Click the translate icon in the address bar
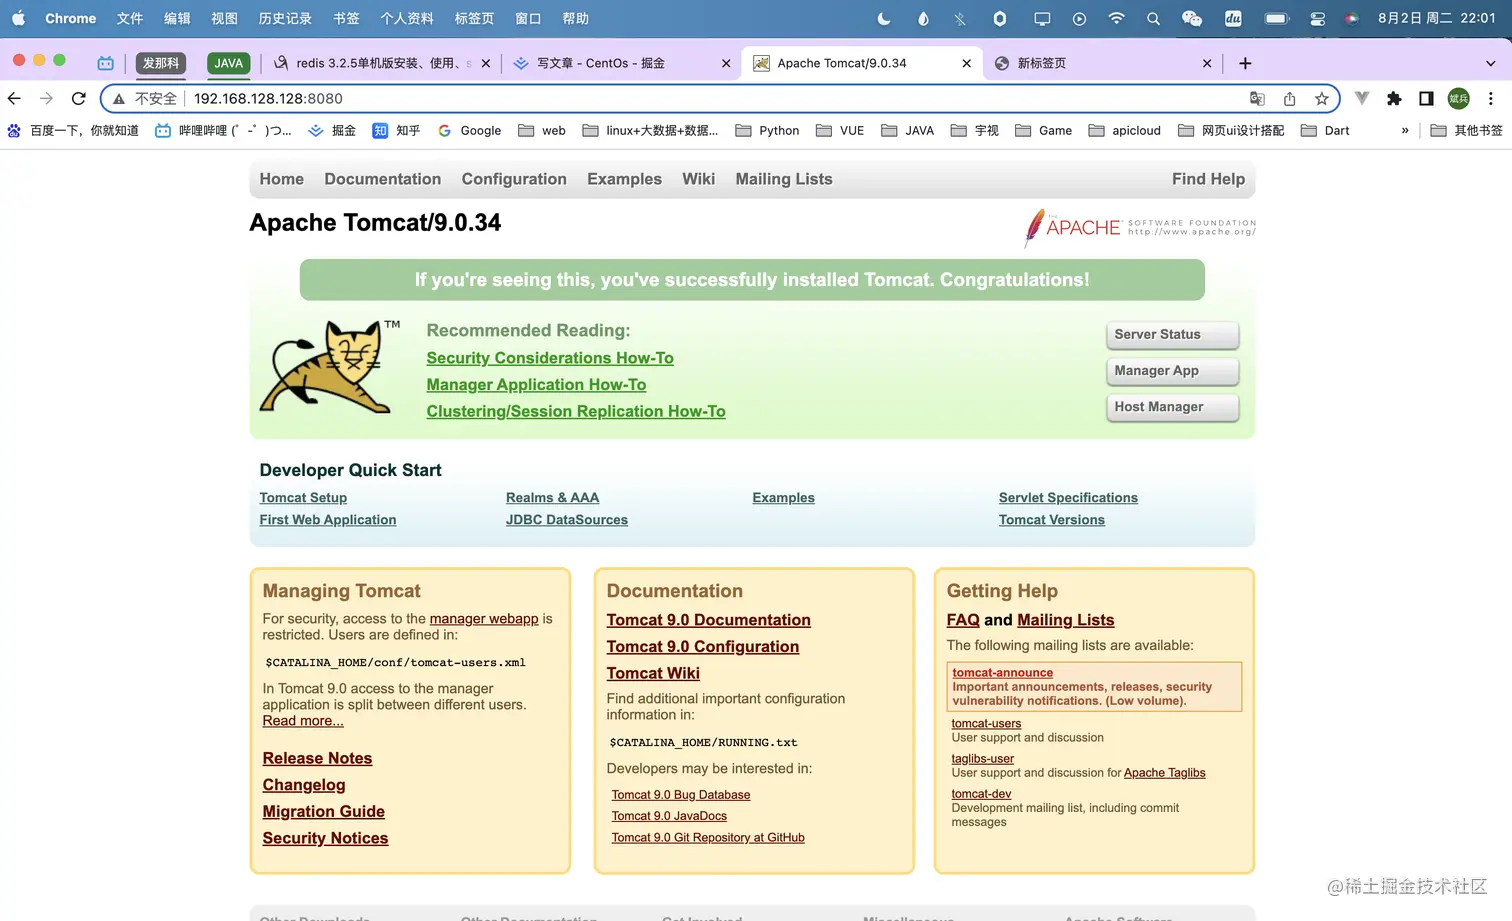Image resolution: width=1512 pixels, height=921 pixels. (1258, 98)
